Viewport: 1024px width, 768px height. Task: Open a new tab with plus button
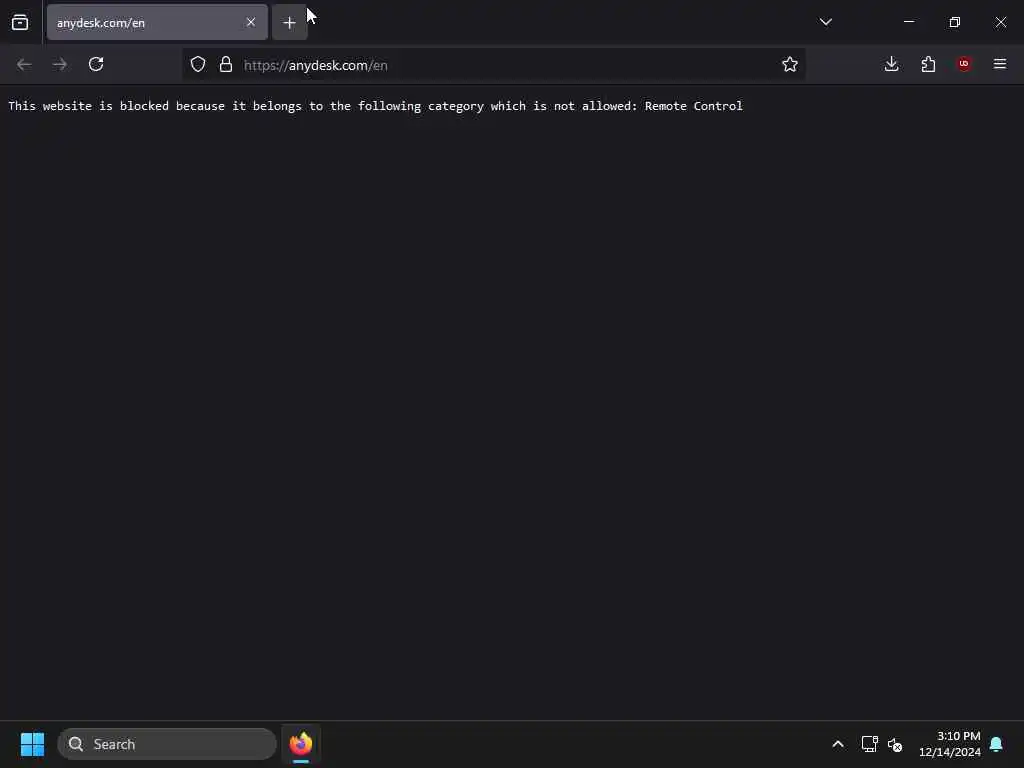point(289,23)
